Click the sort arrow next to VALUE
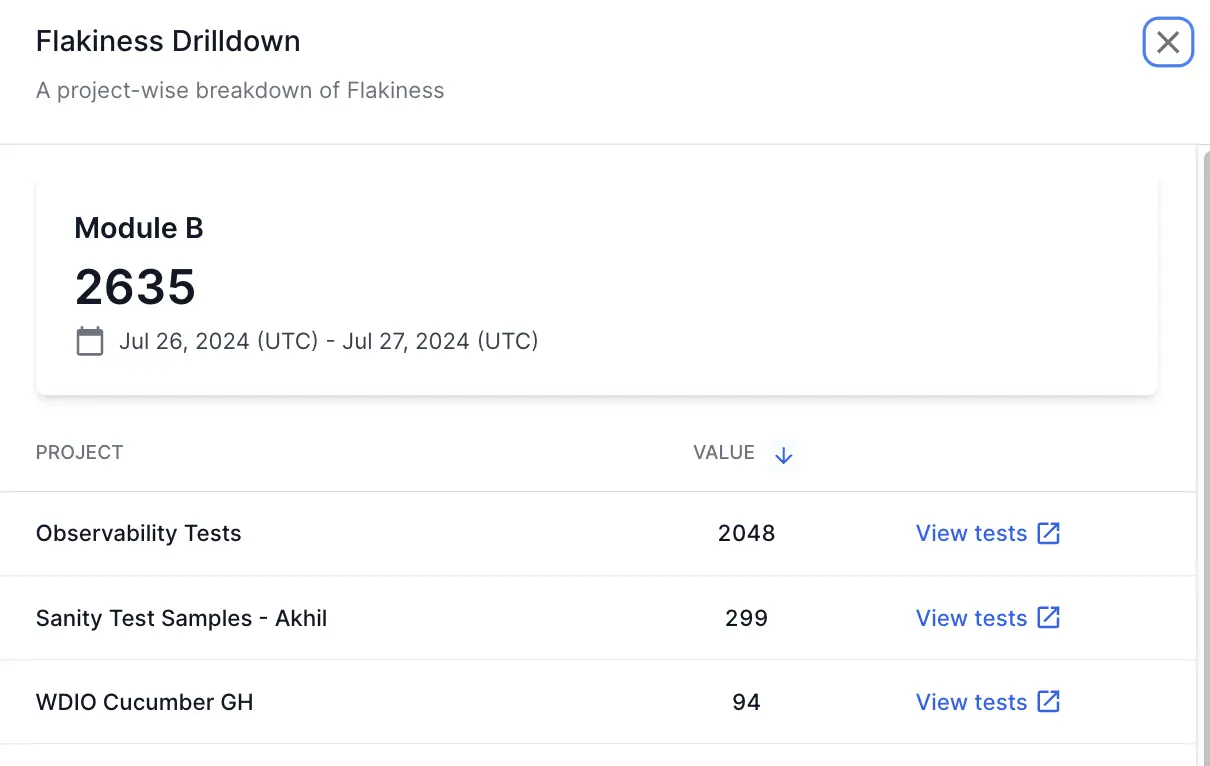1210x766 pixels. (784, 455)
